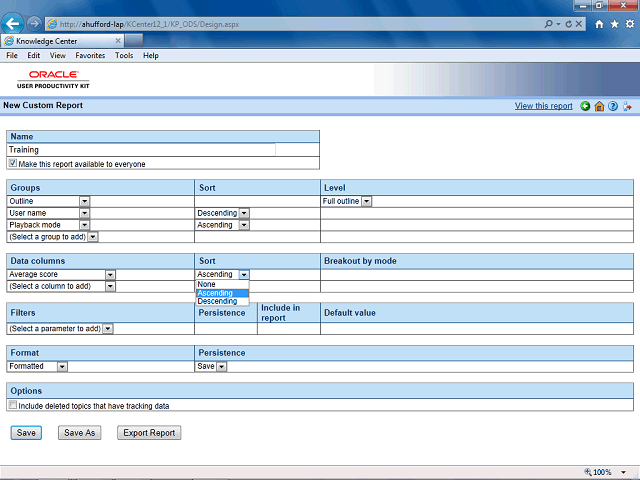Open the blue Help question mark icon

coord(613,106)
